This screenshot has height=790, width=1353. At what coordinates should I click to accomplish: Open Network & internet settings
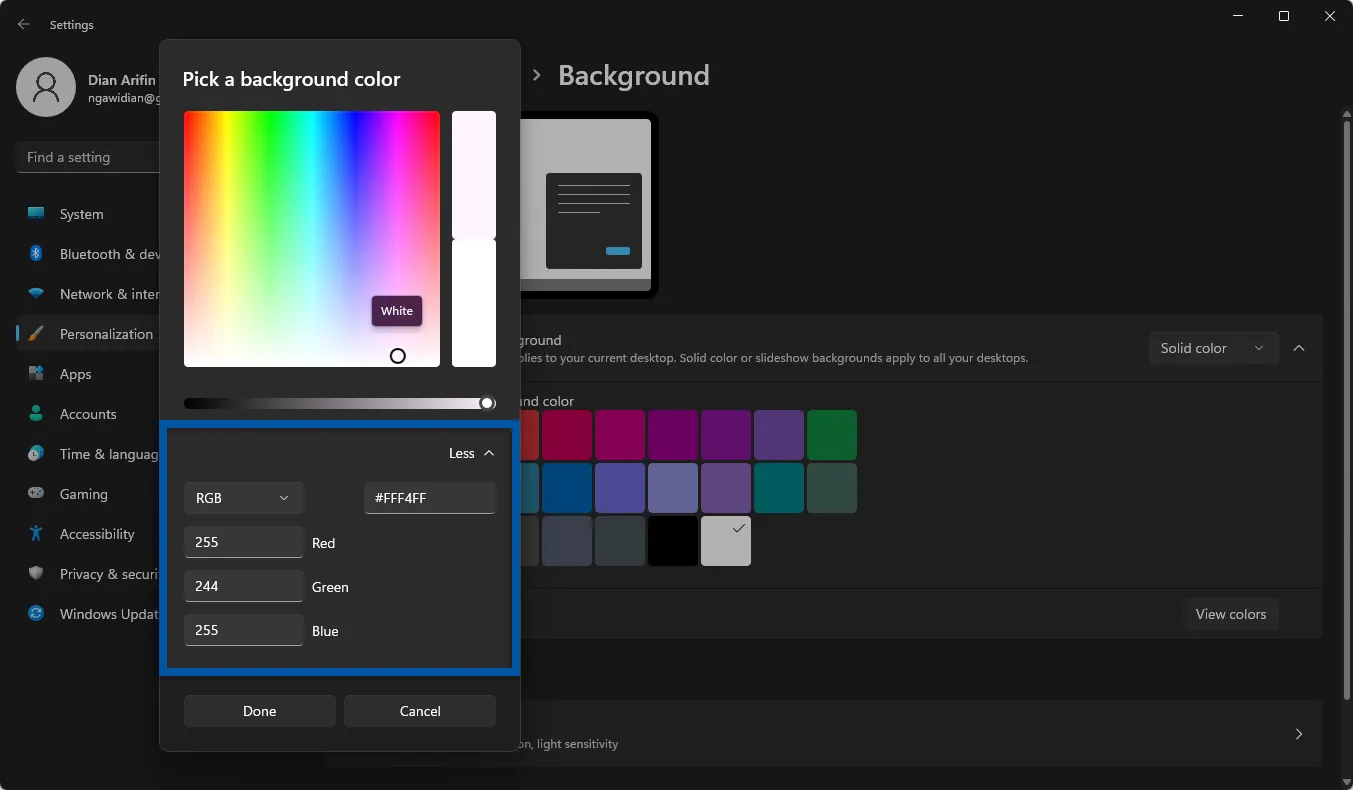[105, 294]
